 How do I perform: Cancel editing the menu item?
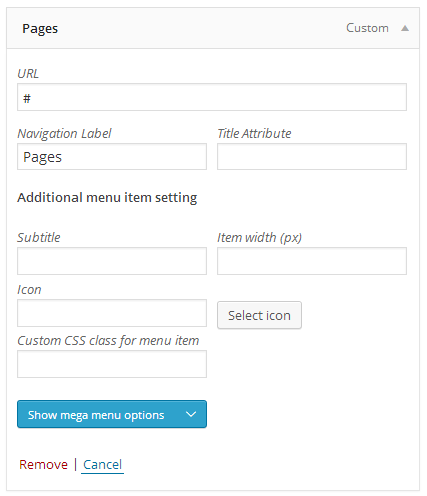tap(102, 464)
